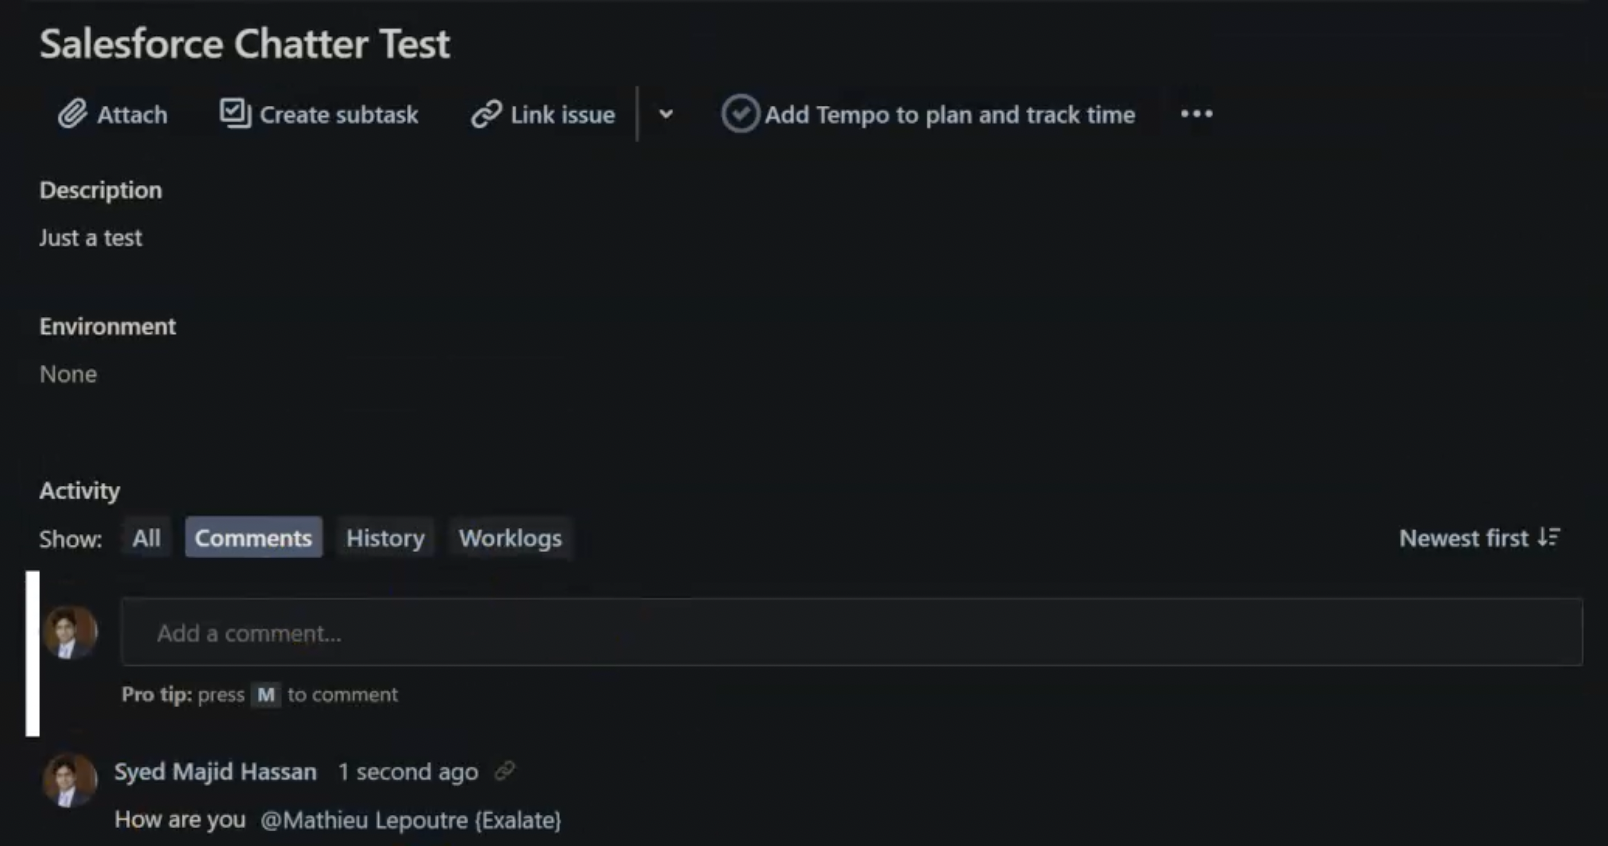
Task: Click the chain Link issue icon
Action: [x=486, y=114]
